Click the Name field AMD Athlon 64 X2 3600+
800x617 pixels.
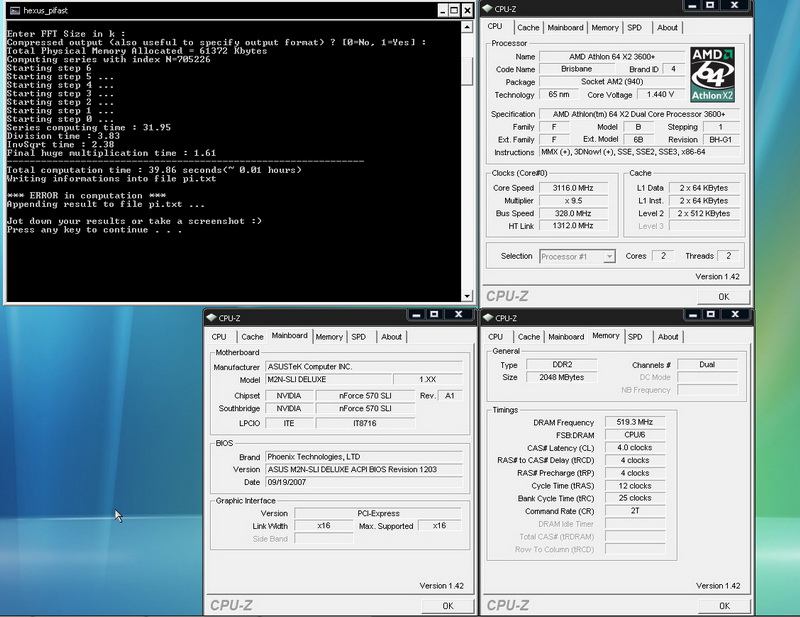612,57
